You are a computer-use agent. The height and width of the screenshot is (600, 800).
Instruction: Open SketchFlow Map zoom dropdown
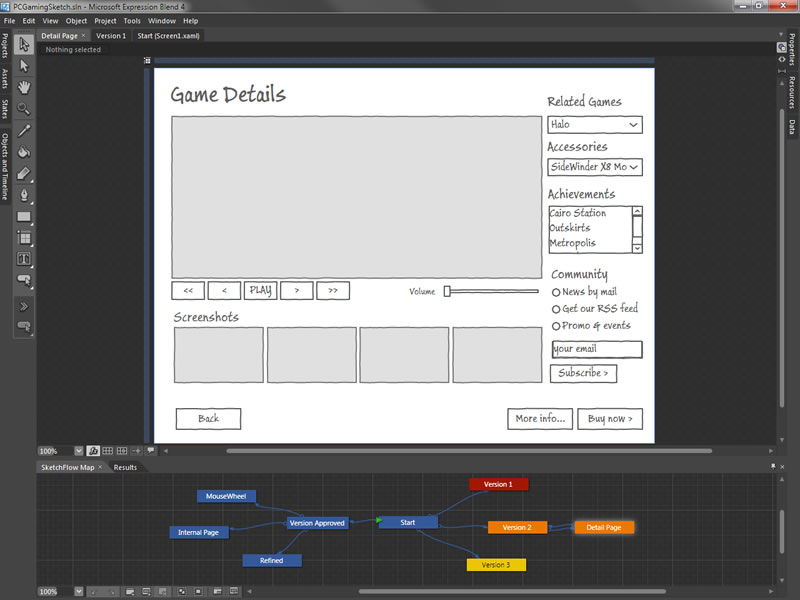click(78, 592)
